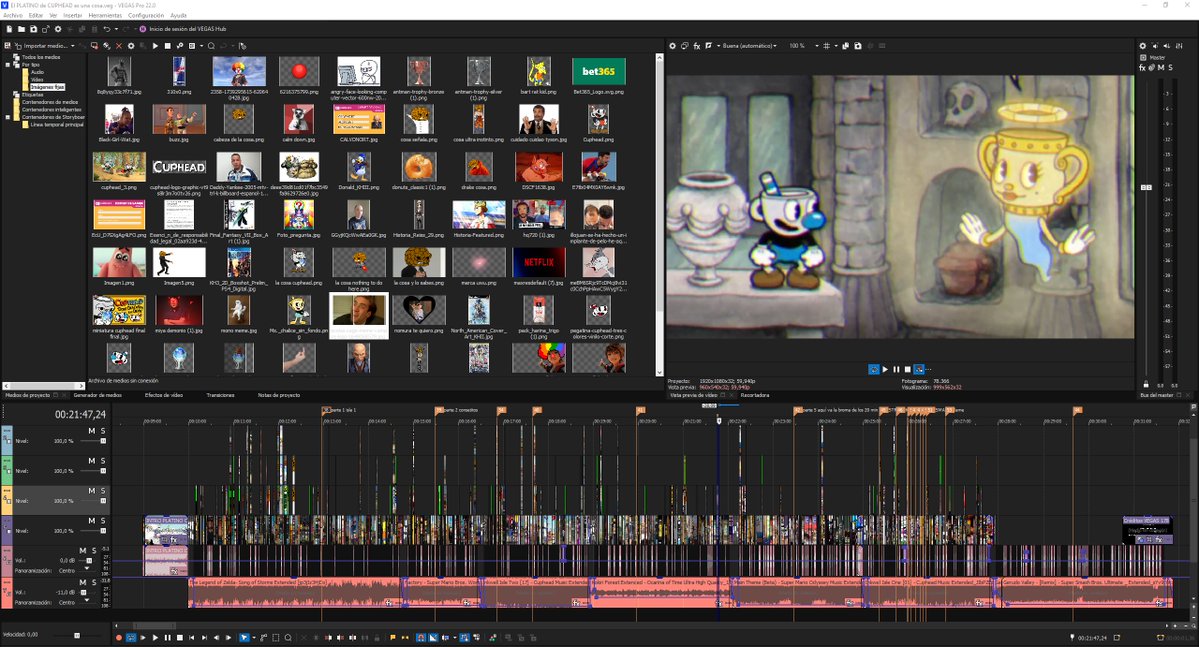Open master bus properties with the gear icon
The height and width of the screenshot is (647, 1199).
1142,46
